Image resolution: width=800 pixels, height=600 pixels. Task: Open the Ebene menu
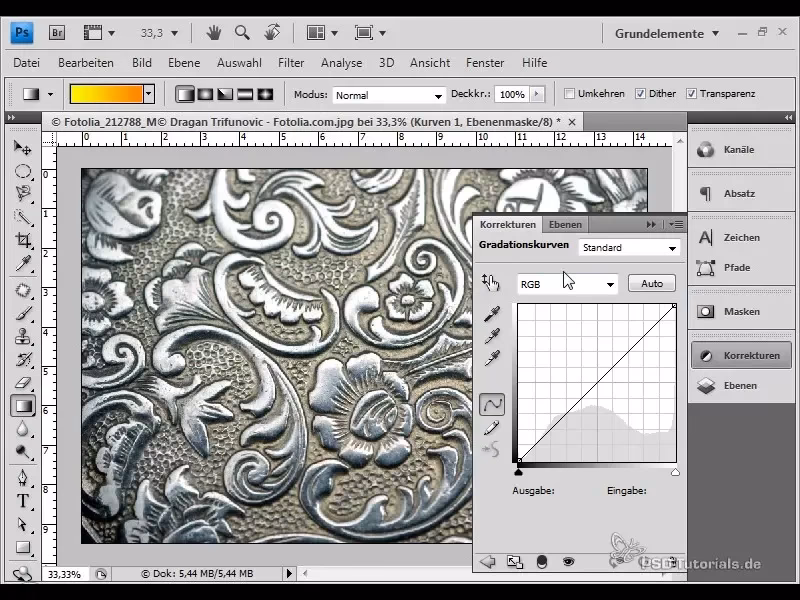[184, 63]
